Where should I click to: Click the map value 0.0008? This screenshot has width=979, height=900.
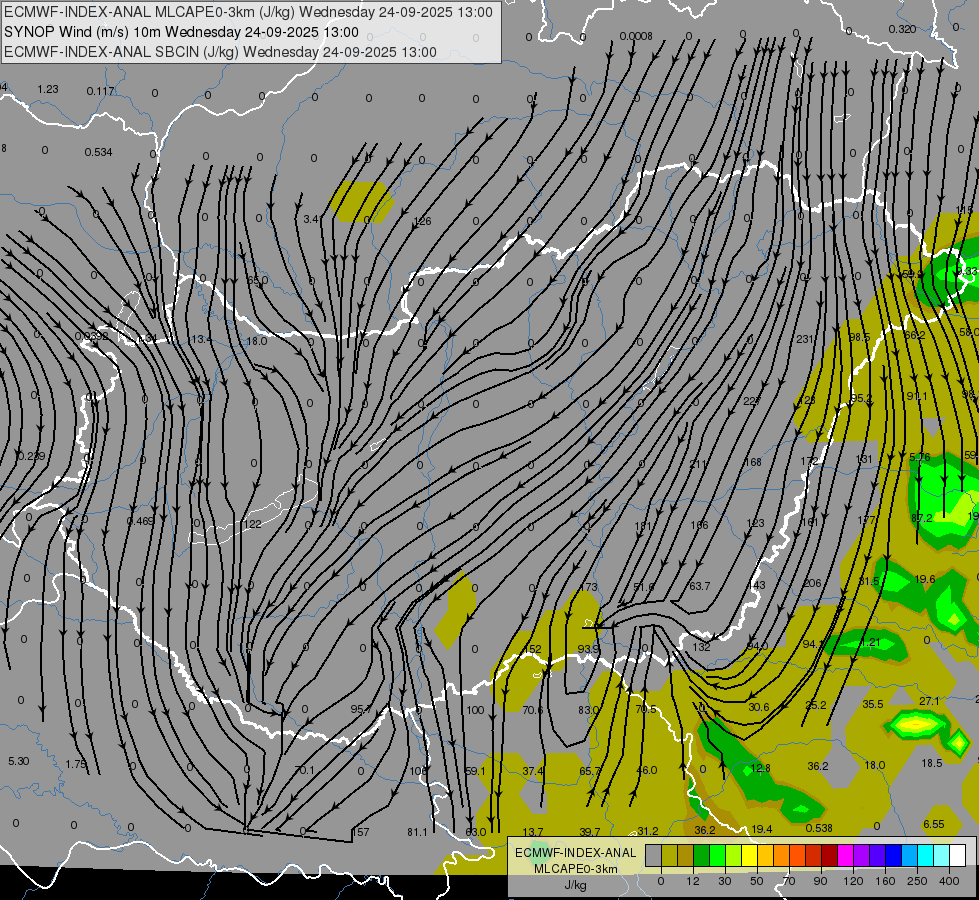(x=636, y=36)
